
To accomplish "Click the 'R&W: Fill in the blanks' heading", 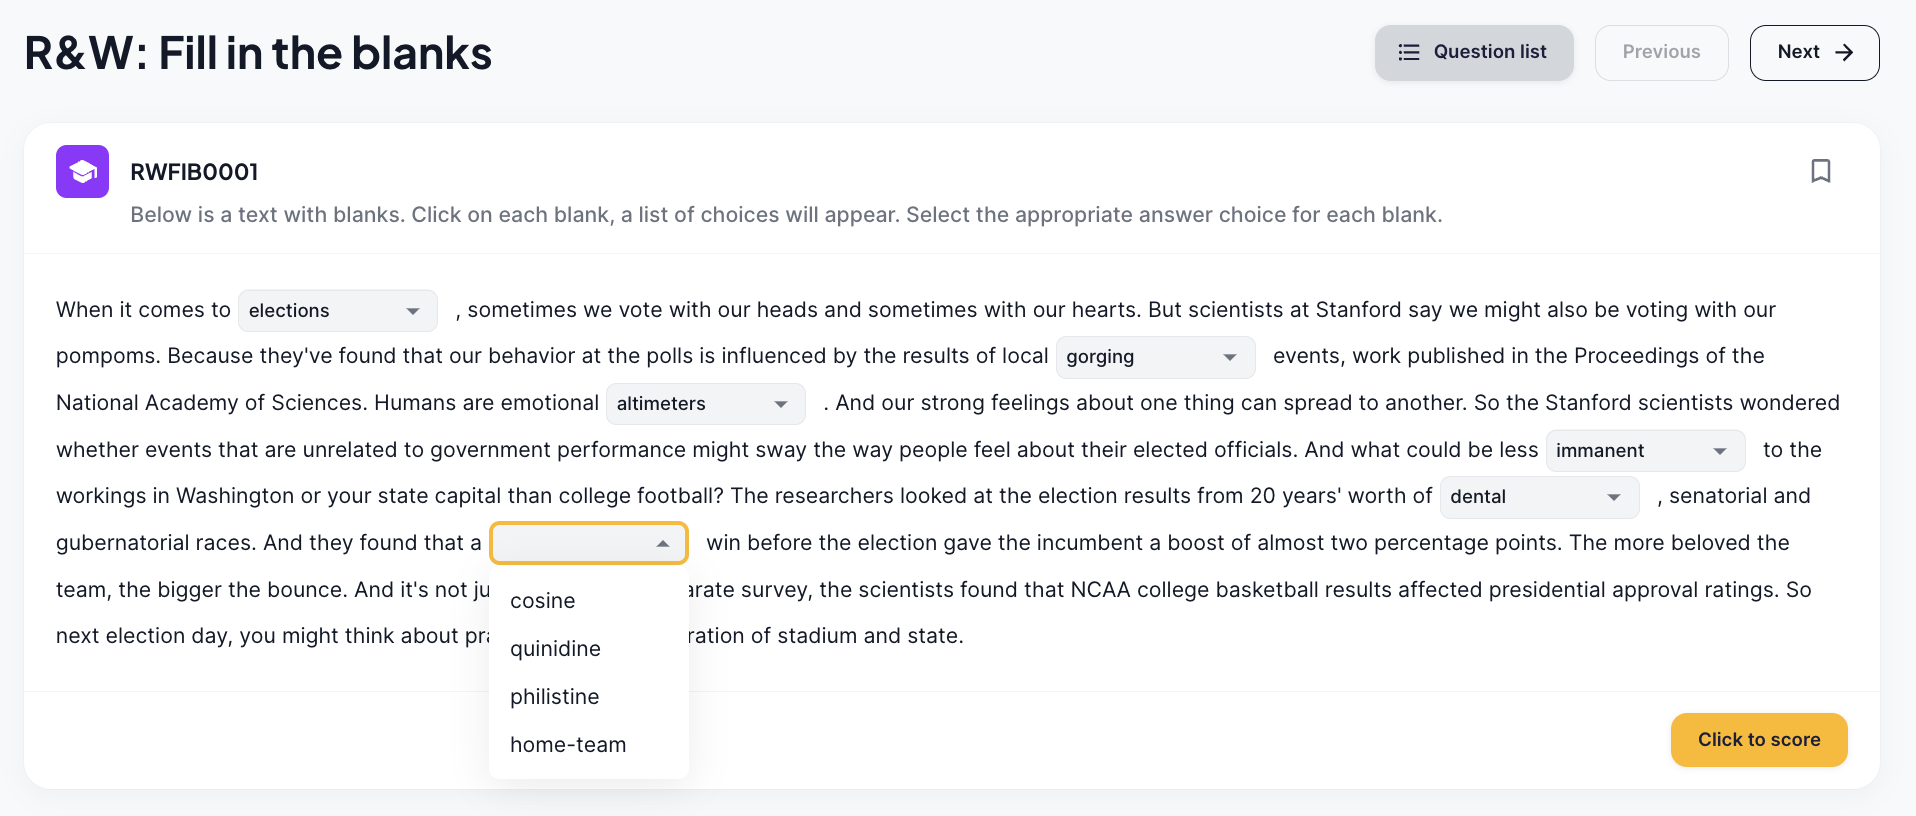I will pos(258,53).
